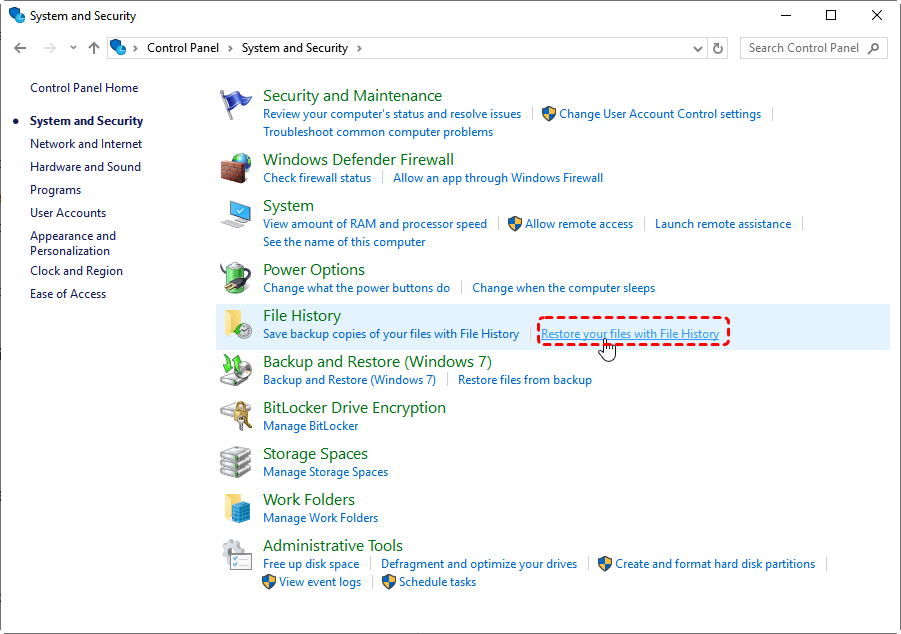Select System and Security in the sidebar
The image size is (901, 634).
86,121
